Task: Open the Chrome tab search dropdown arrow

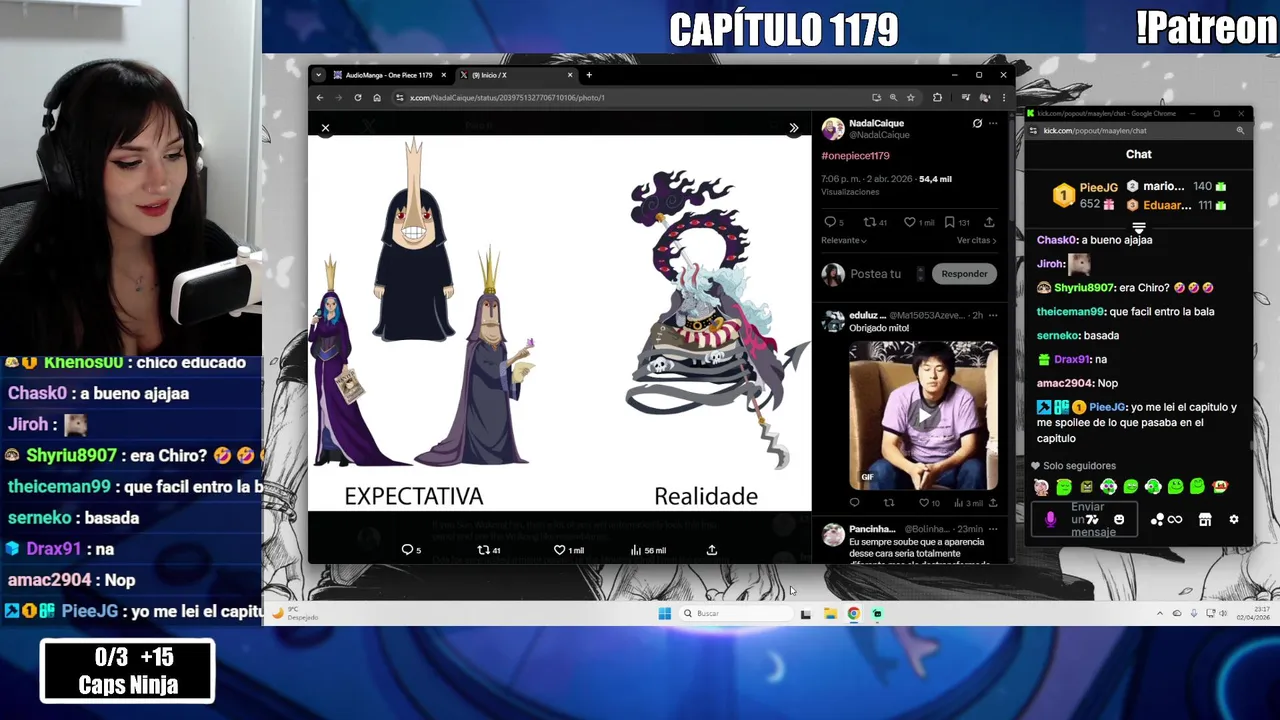Action: click(318, 75)
